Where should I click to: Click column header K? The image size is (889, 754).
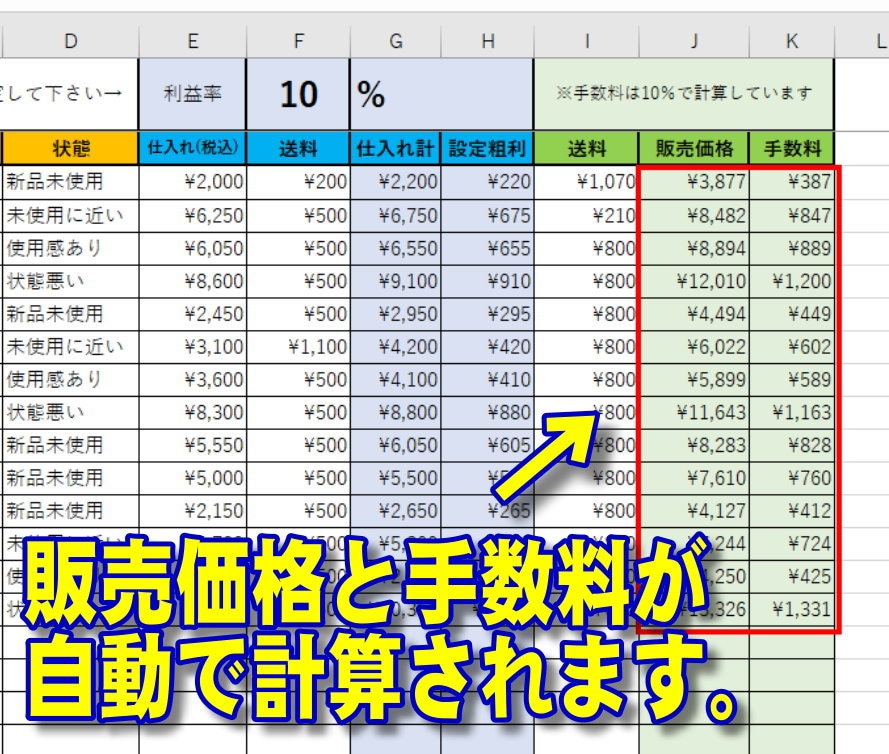pyautogui.click(x=791, y=41)
